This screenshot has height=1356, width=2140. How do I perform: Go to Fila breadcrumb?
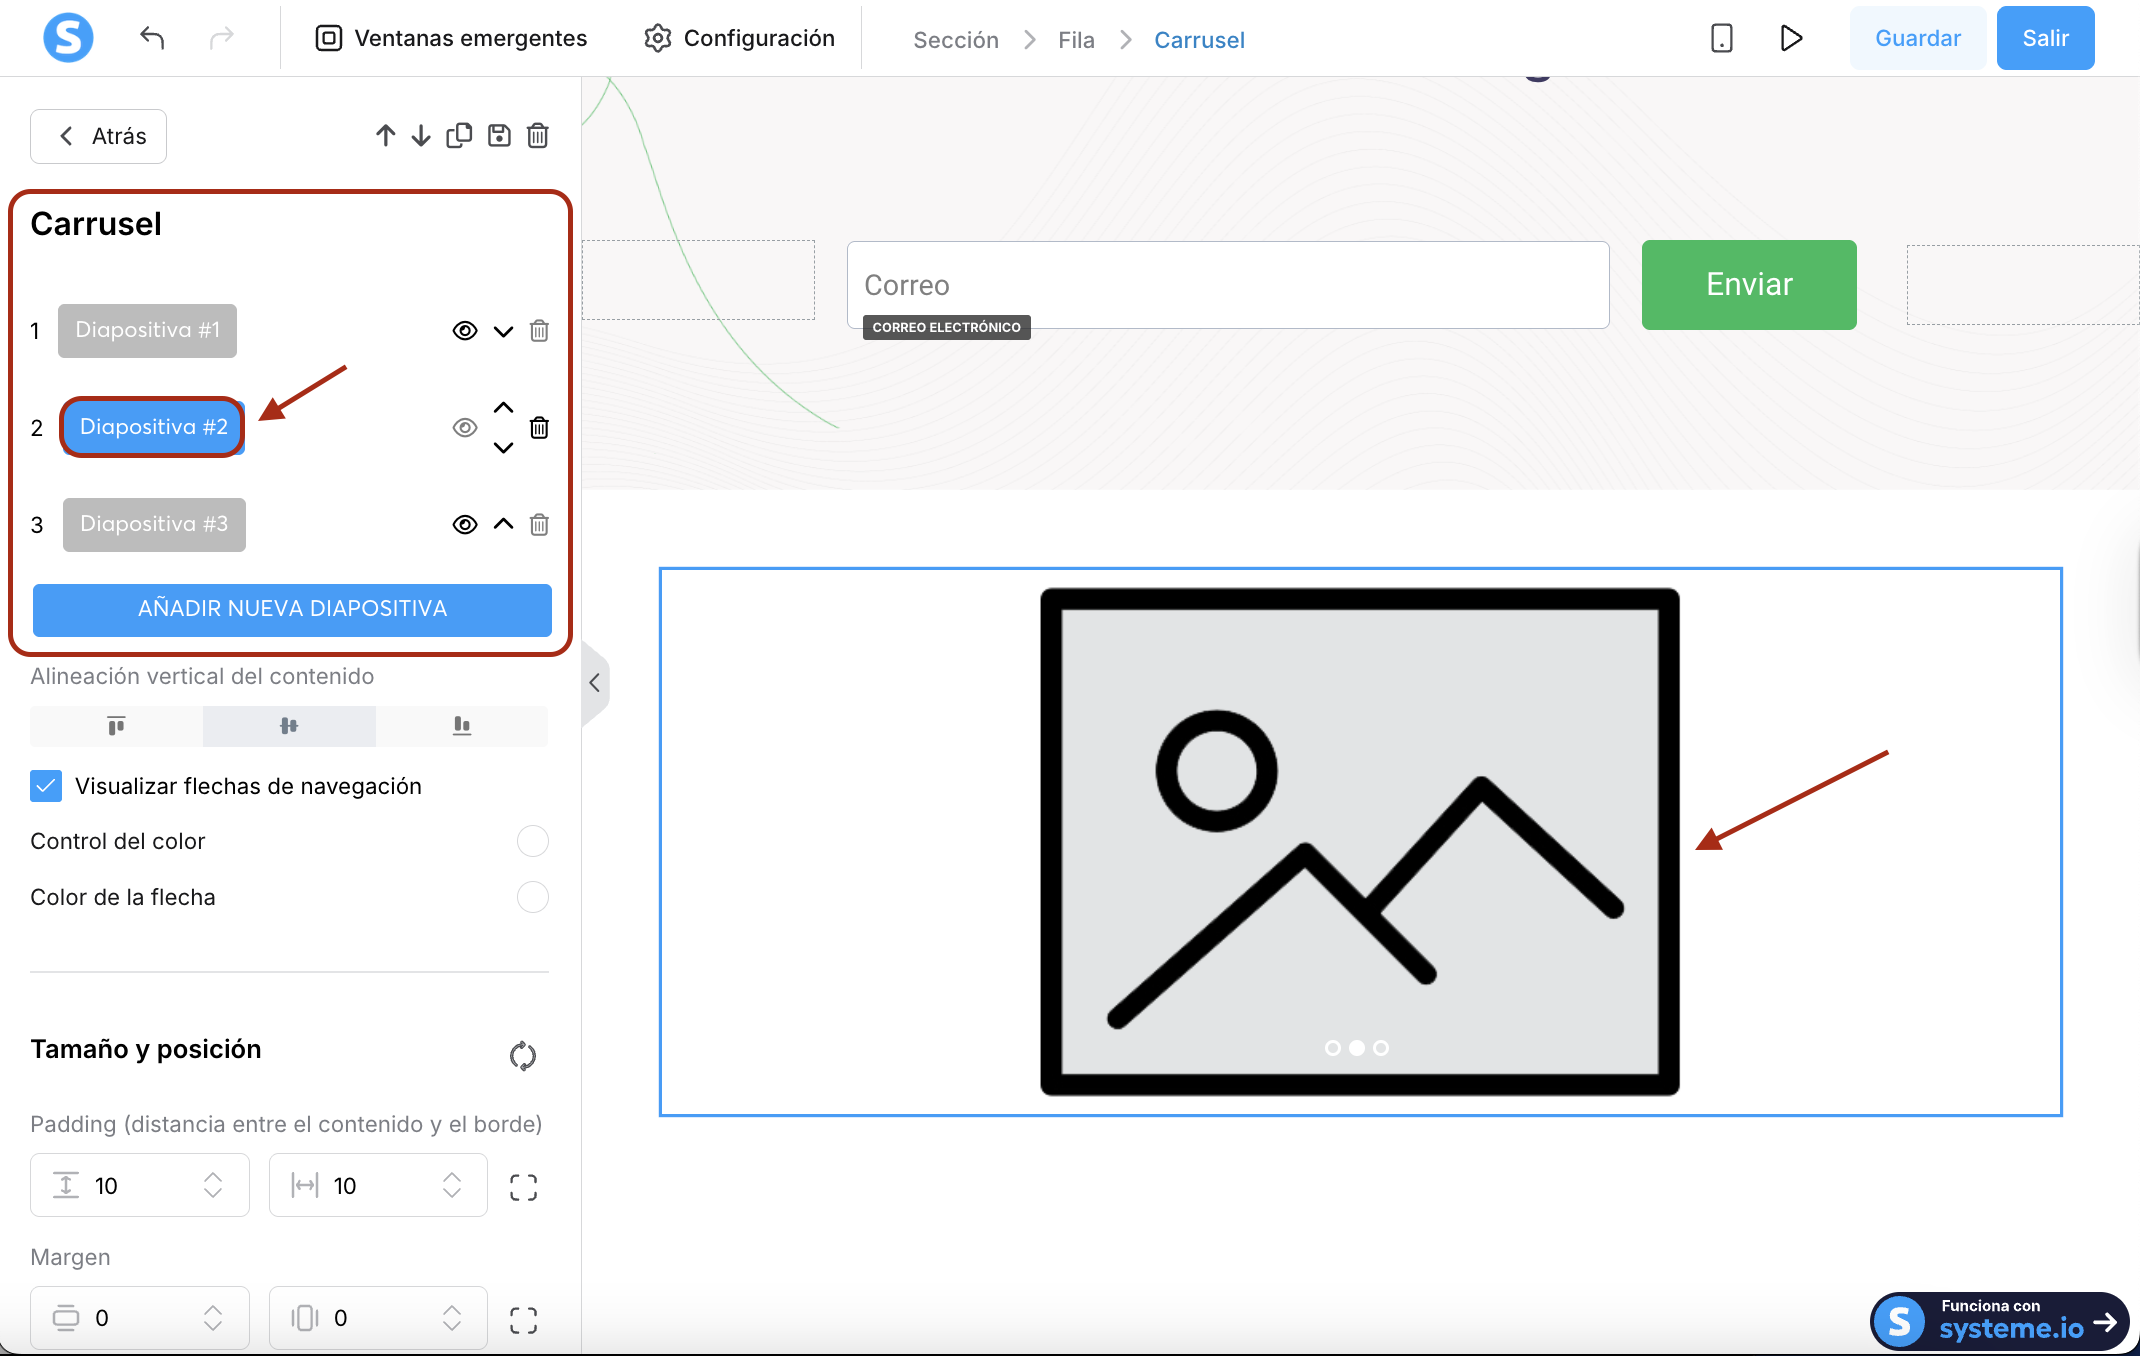[x=1076, y=40]
